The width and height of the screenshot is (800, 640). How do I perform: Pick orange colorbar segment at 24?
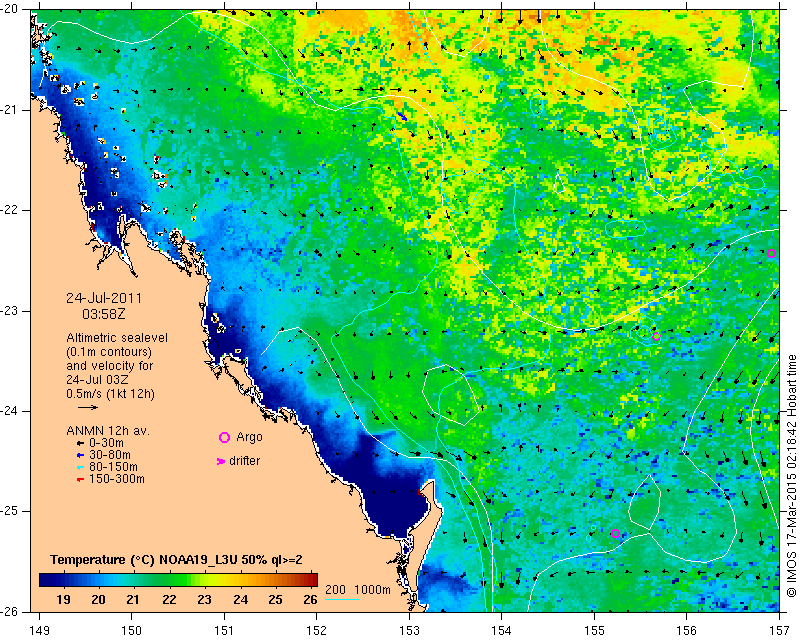click(240, 579)
